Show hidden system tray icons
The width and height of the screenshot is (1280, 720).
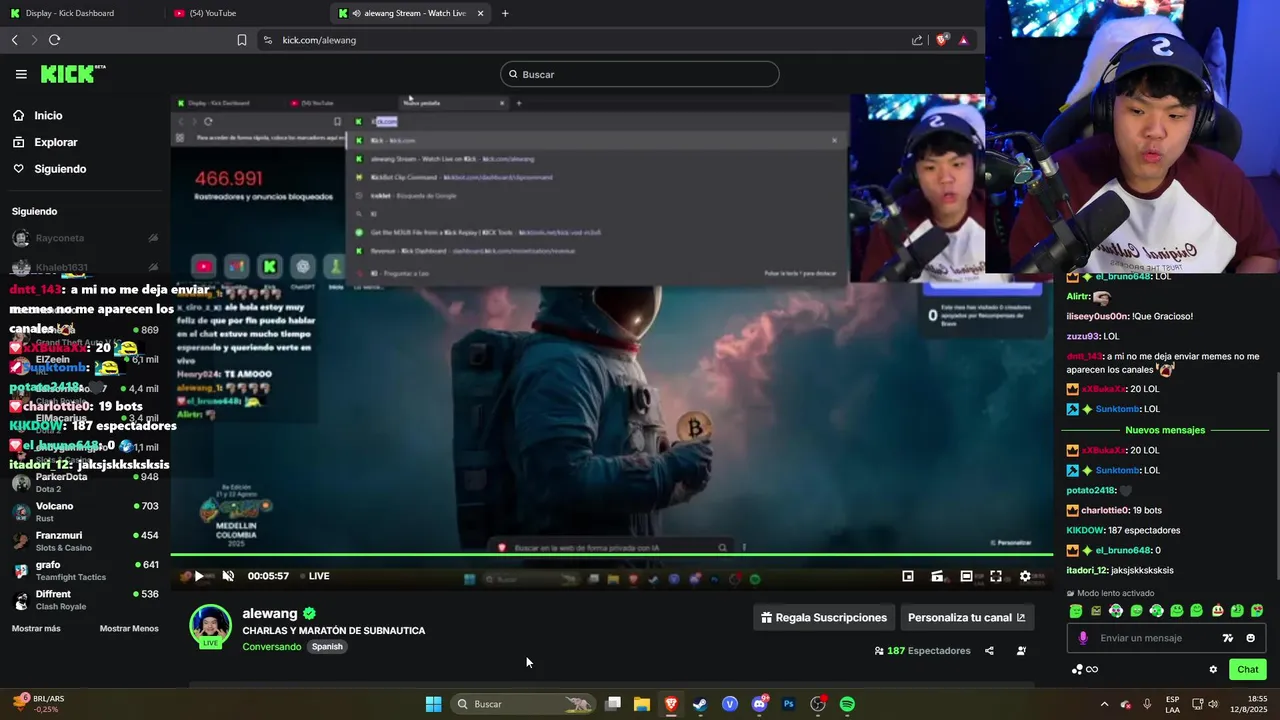1104,704
